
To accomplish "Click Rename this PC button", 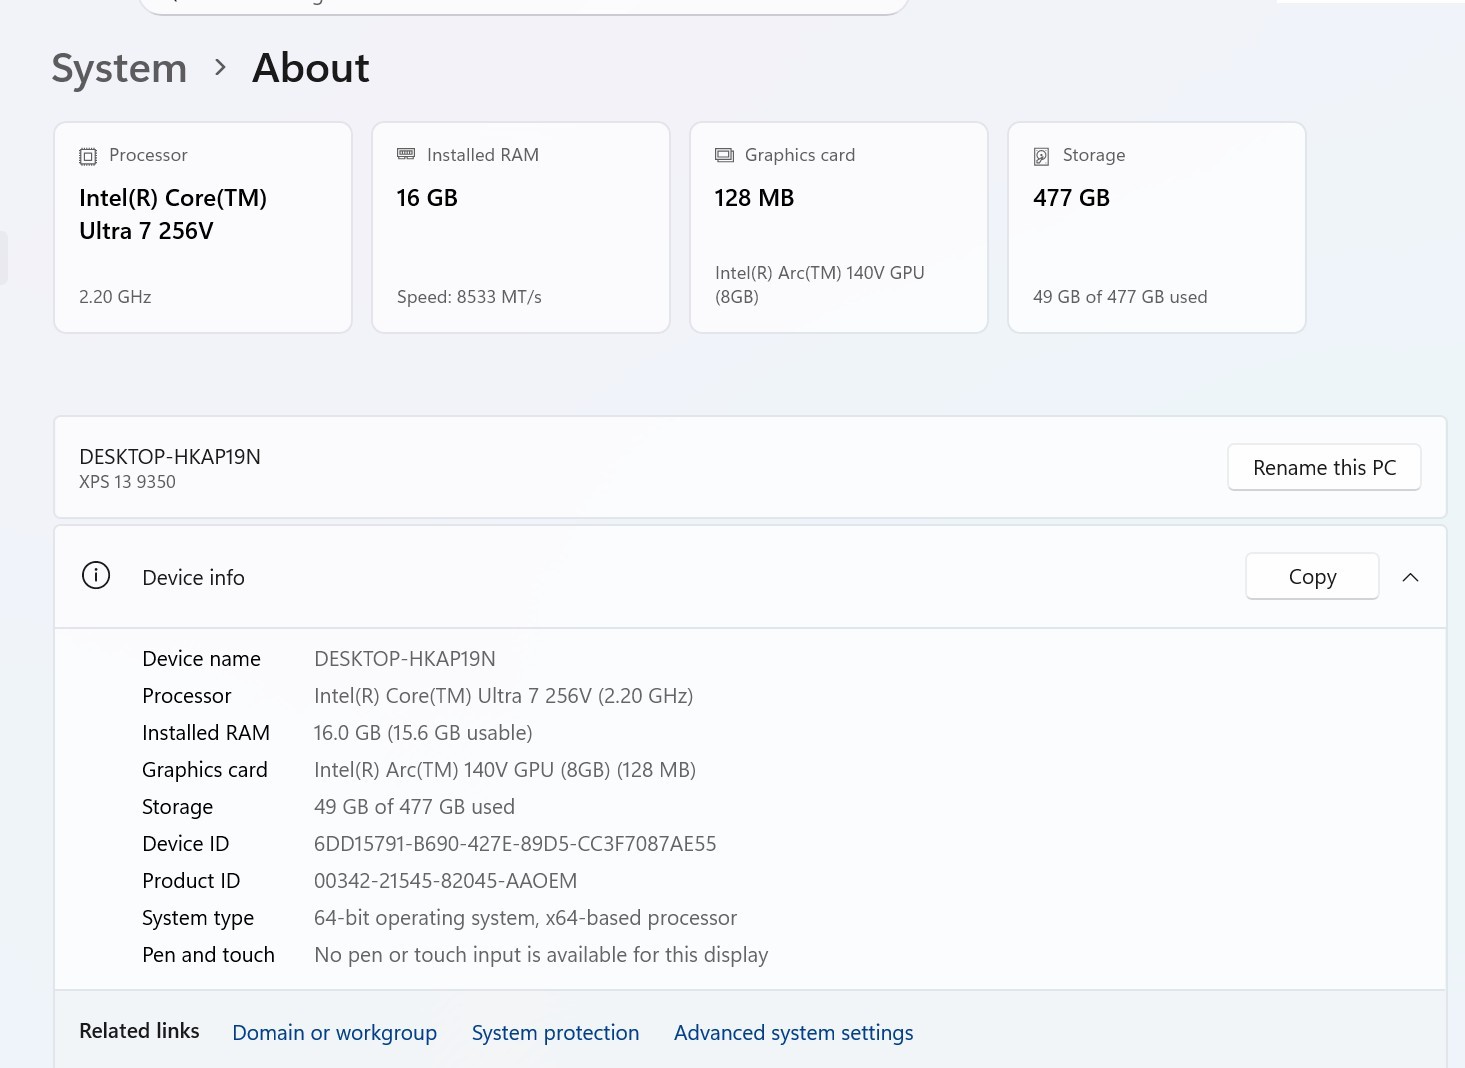I will point(1324,468).
